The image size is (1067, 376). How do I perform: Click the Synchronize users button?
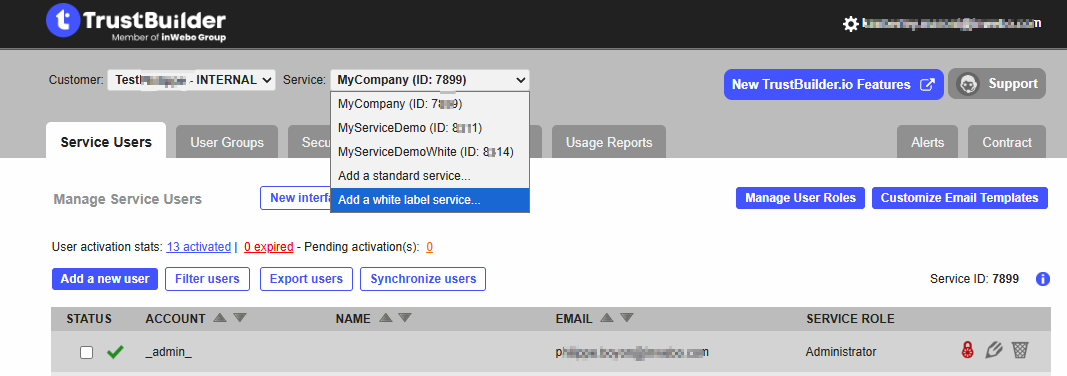tap(423, 279)
